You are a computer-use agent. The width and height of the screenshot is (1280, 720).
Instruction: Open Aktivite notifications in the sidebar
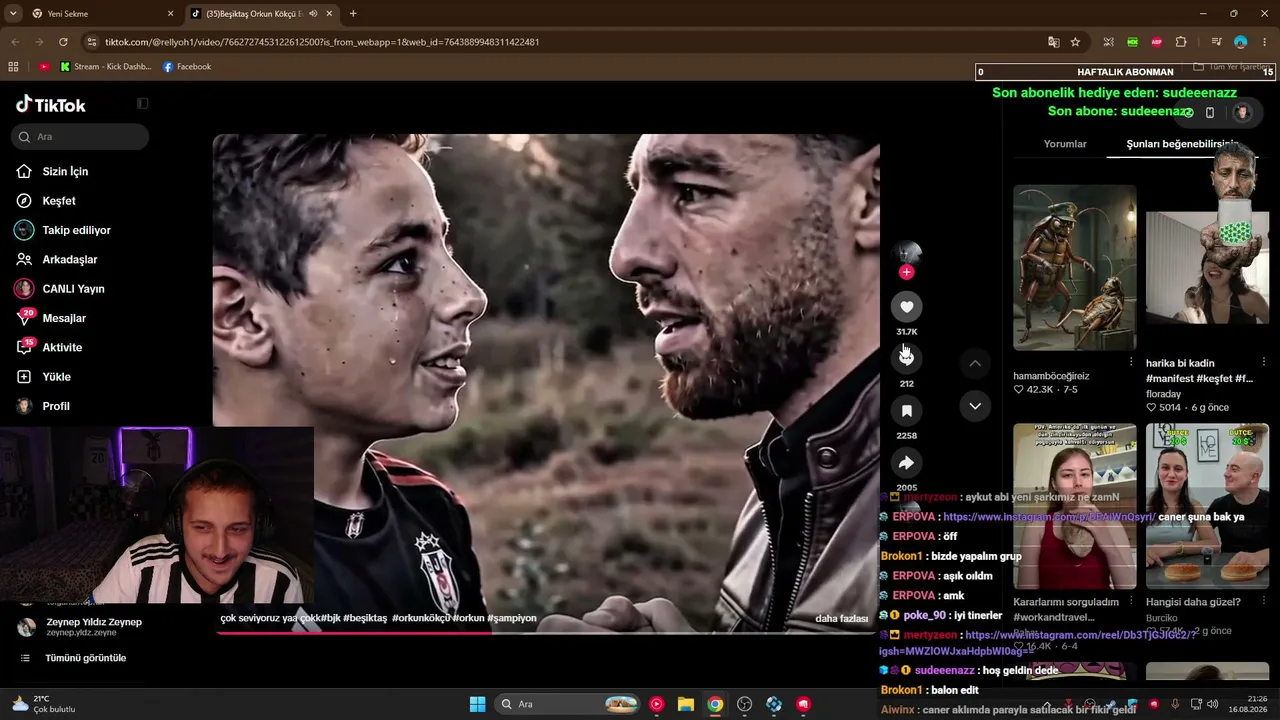click(60, 347)
